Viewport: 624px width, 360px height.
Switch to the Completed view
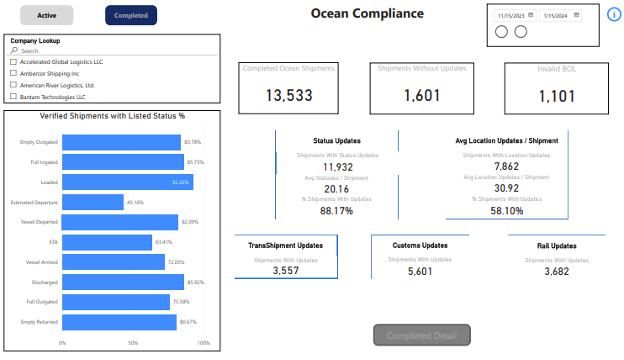131,16
